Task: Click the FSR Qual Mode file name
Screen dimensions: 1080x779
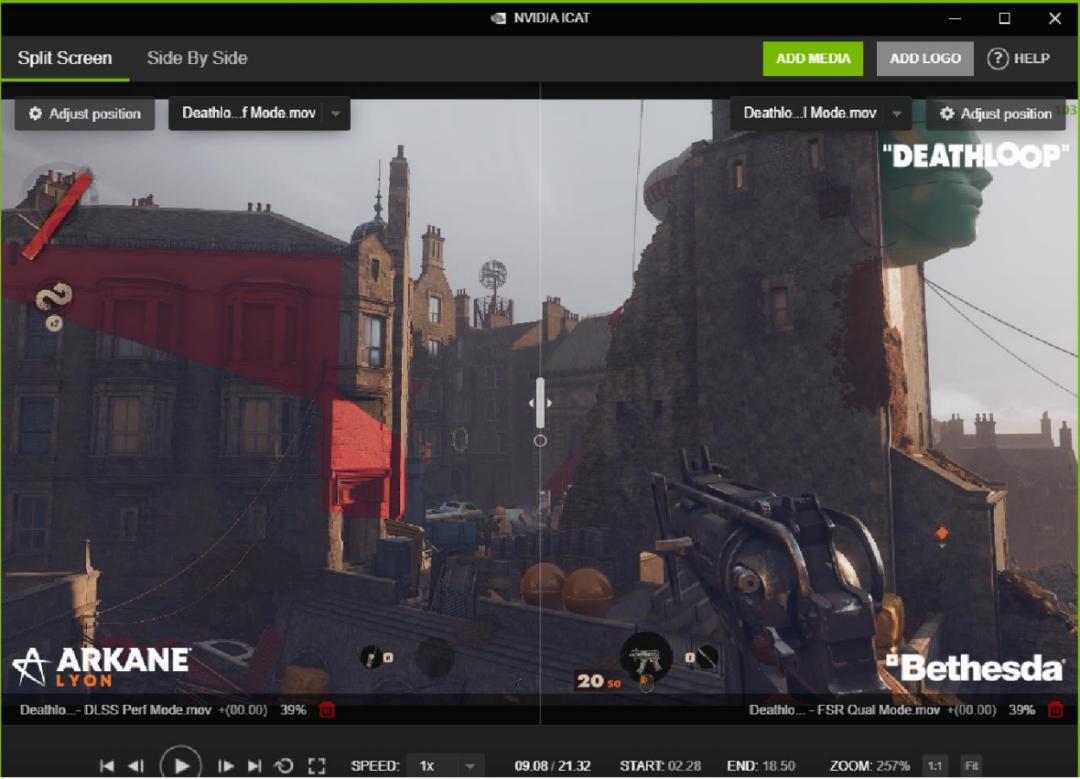Action: [x=844, y=710]
